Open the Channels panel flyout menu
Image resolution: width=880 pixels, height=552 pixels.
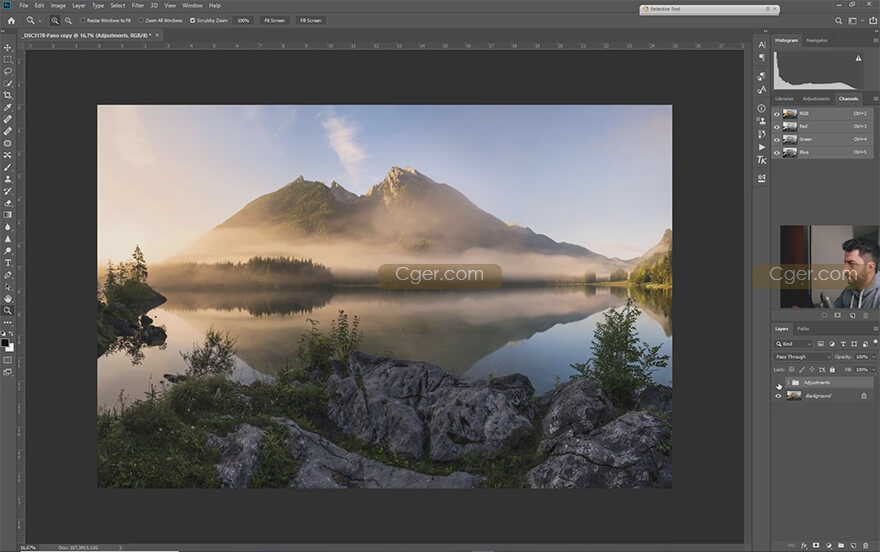point(875,99)
